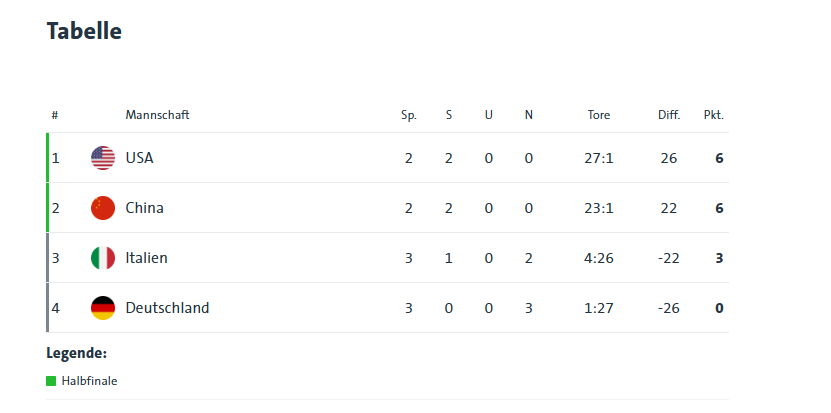Select the Italien team name
The width and height of the screenshot is (831, 413).
point(146,258)
